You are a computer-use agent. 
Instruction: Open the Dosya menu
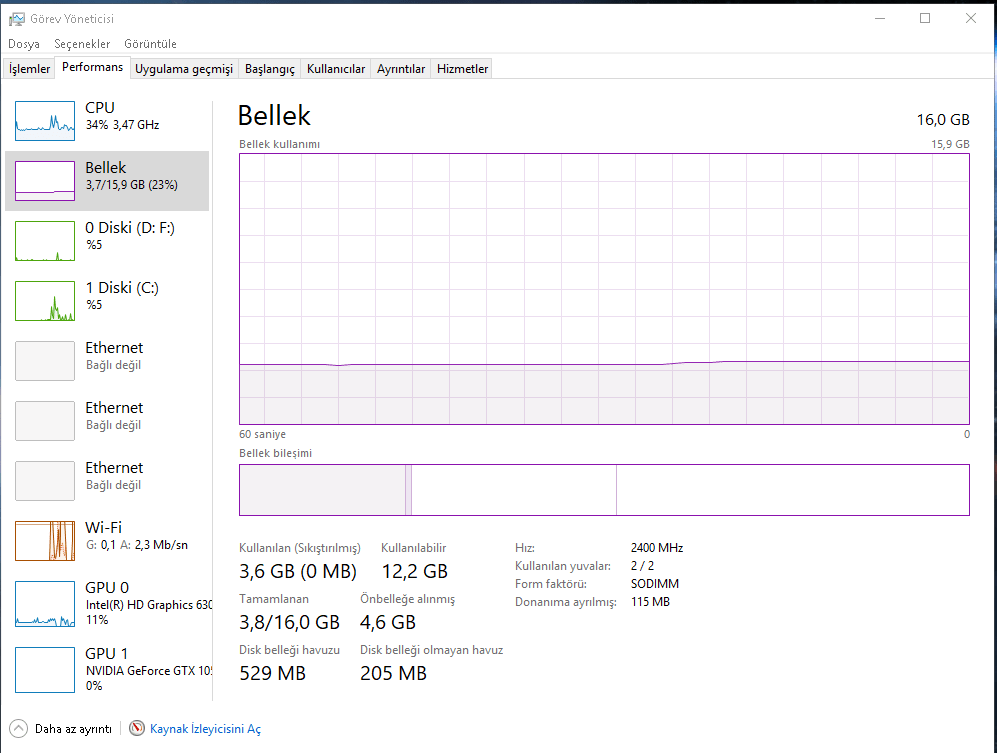pyautogui.click(x=24, y=44)
